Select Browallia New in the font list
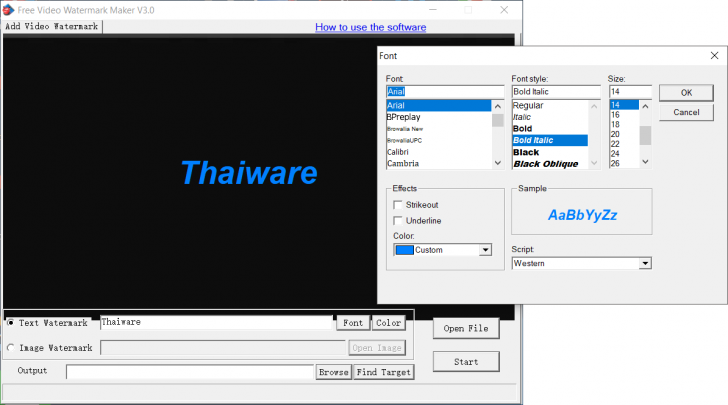Screen dimensions: 728x405 [439, 129]
